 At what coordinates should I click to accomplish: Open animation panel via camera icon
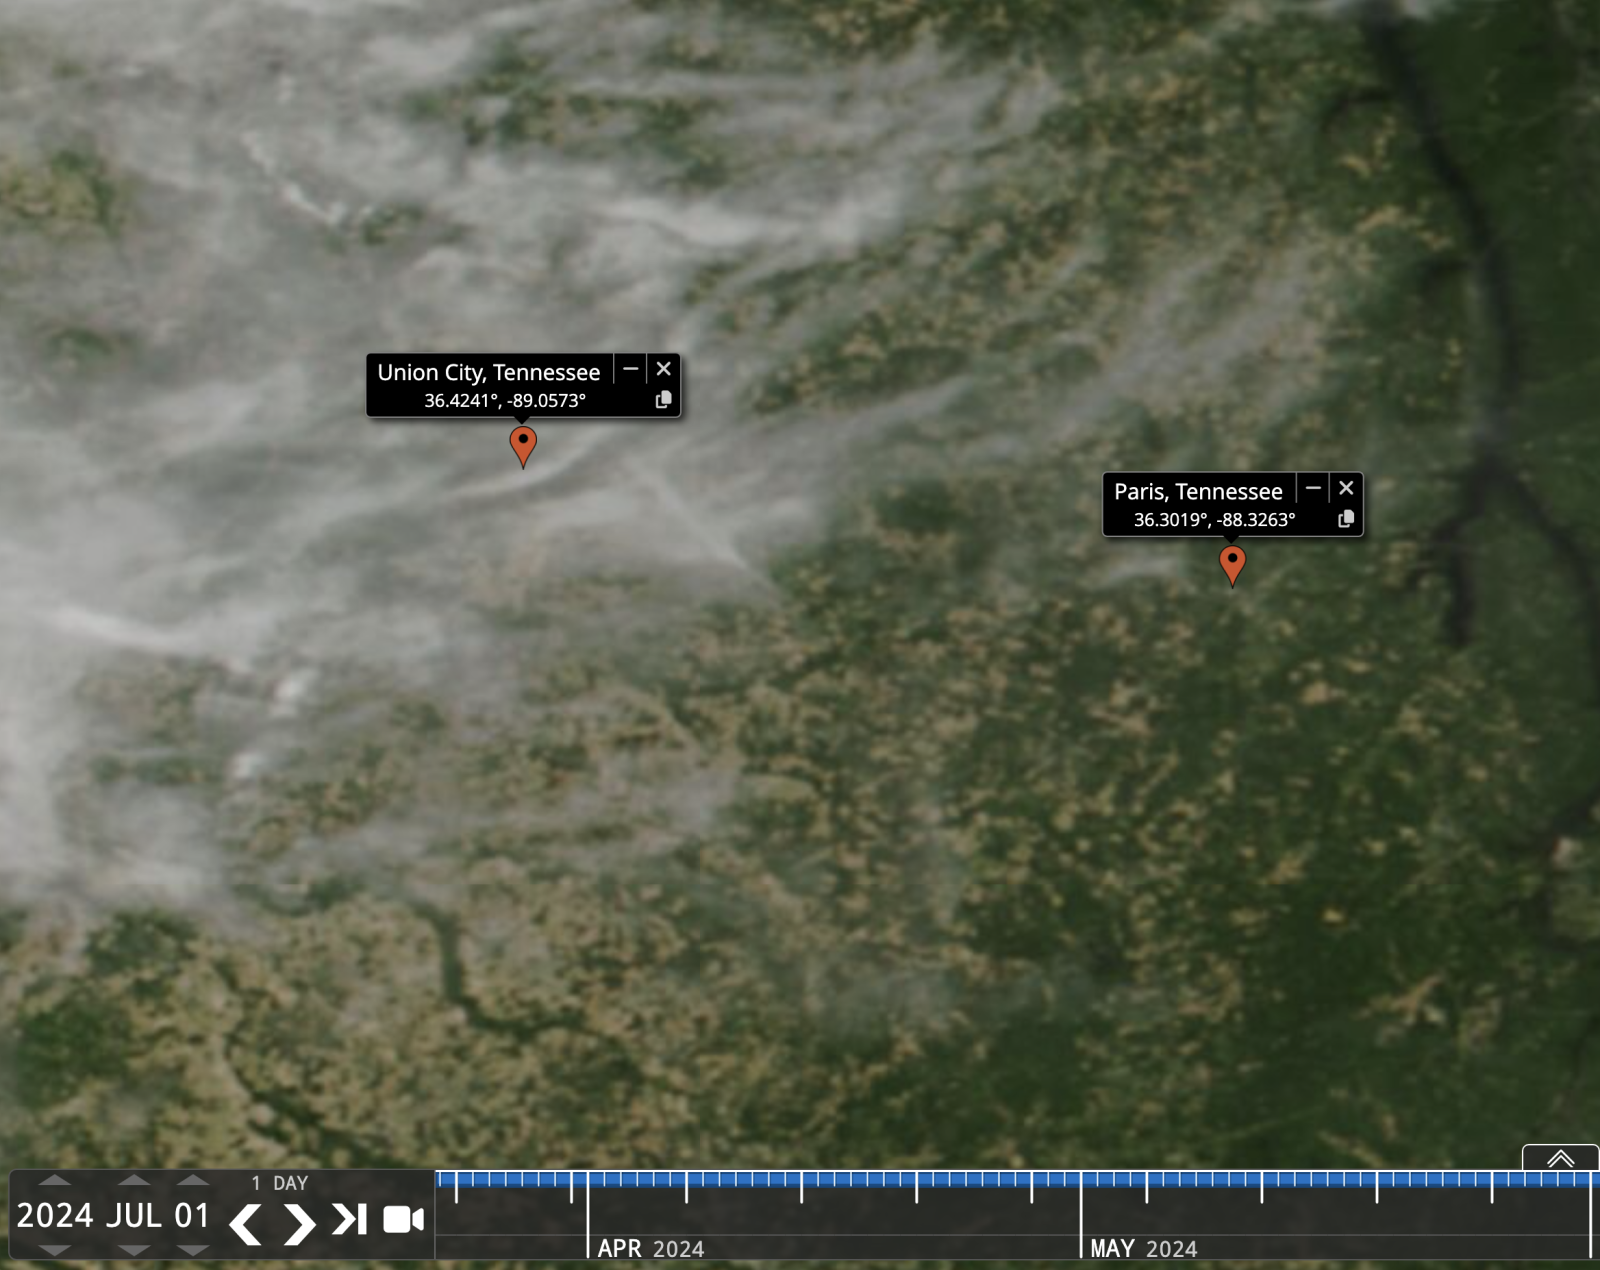click(404, 1220)
